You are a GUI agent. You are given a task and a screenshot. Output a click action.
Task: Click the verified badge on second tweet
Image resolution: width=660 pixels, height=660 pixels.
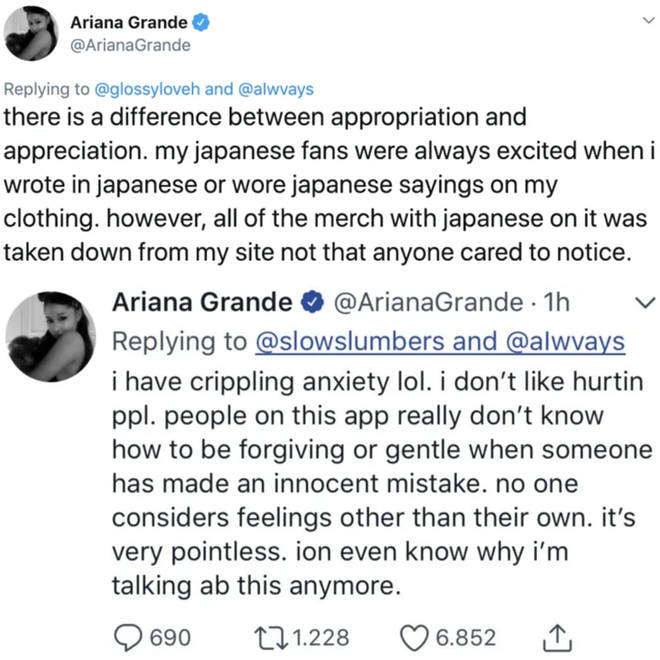pos(311,302)
